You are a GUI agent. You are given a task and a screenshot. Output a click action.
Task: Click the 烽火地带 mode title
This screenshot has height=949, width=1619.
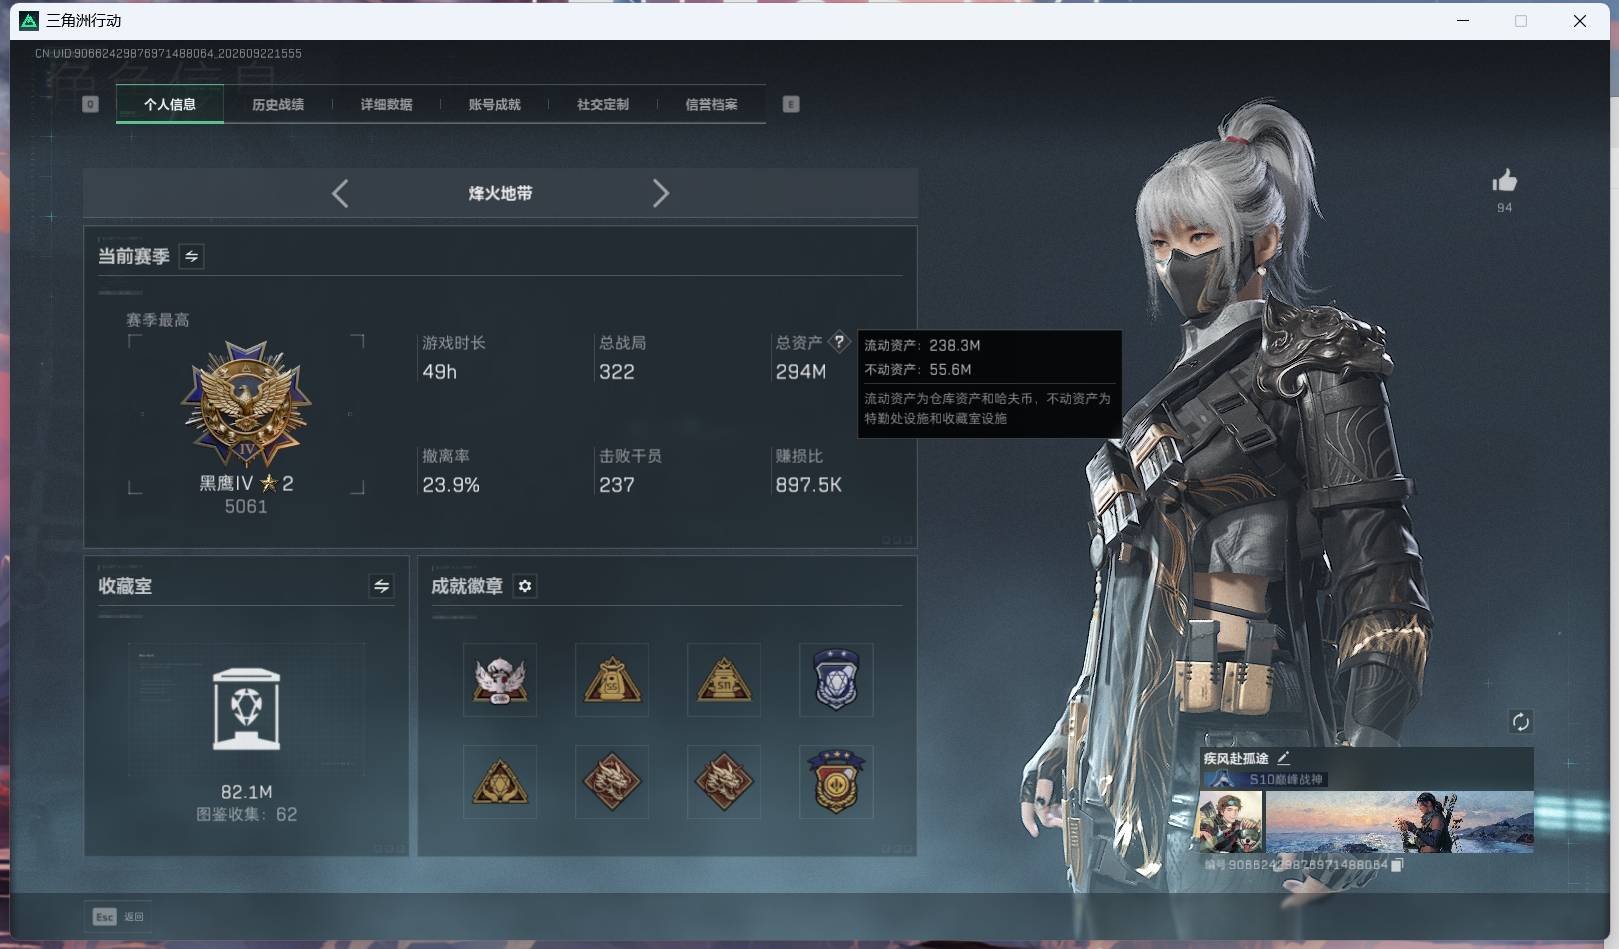[500, 193]
